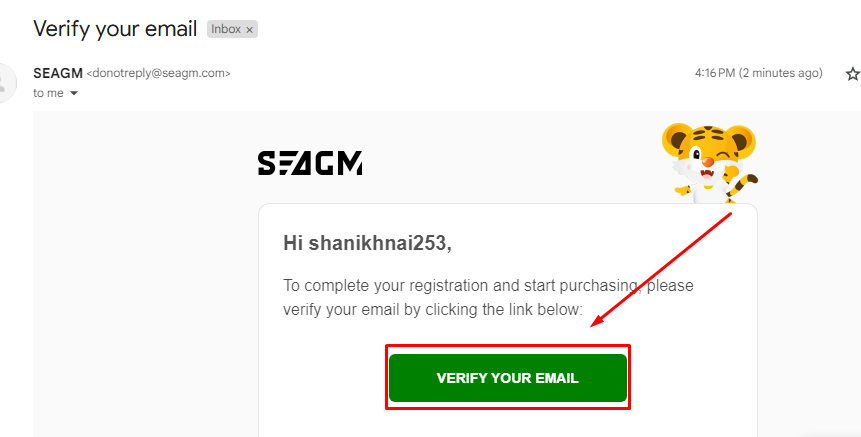Click the 4:16 PM timestamp
This screenshot has width=861, height=437.
(x=758, y=73)
